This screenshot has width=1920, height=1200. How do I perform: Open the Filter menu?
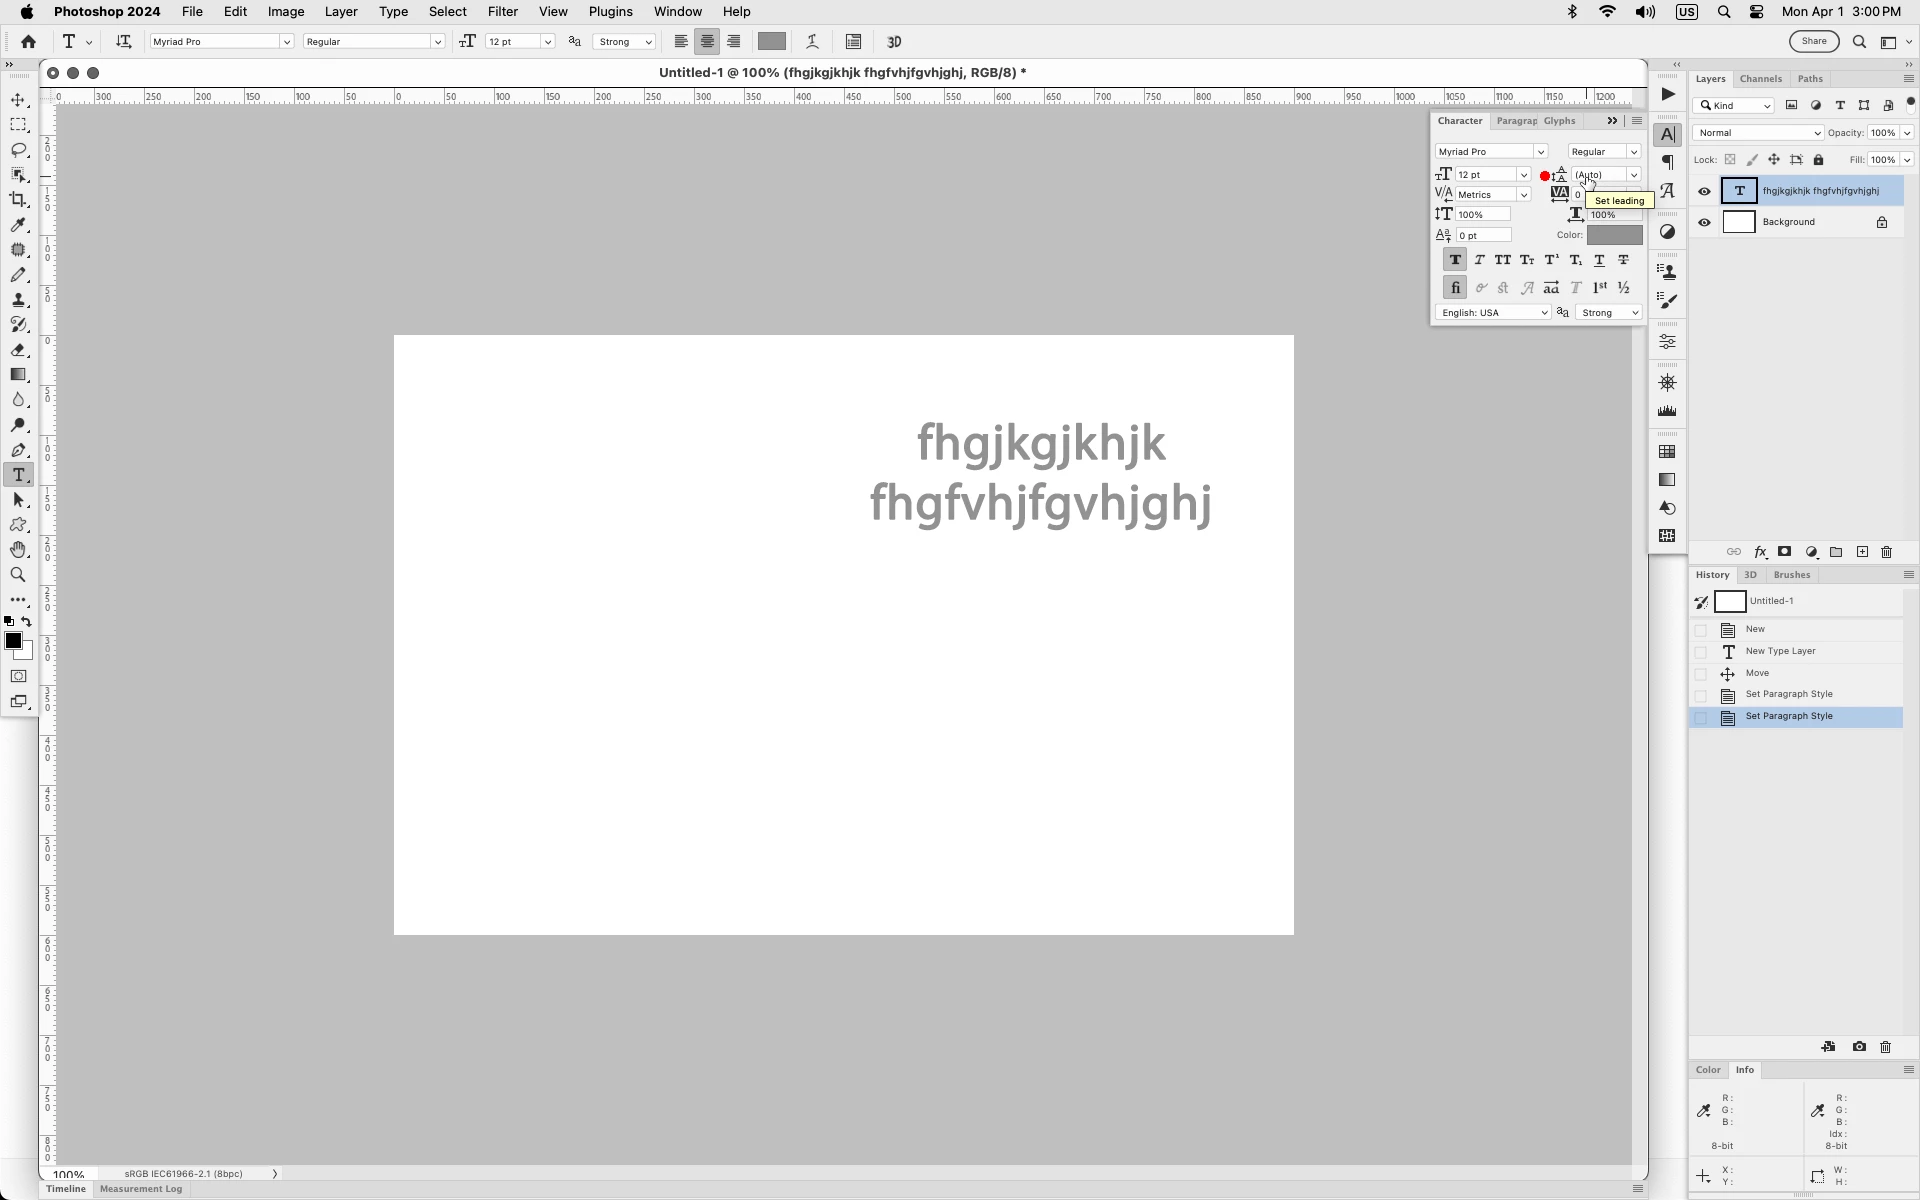(502, 12)
